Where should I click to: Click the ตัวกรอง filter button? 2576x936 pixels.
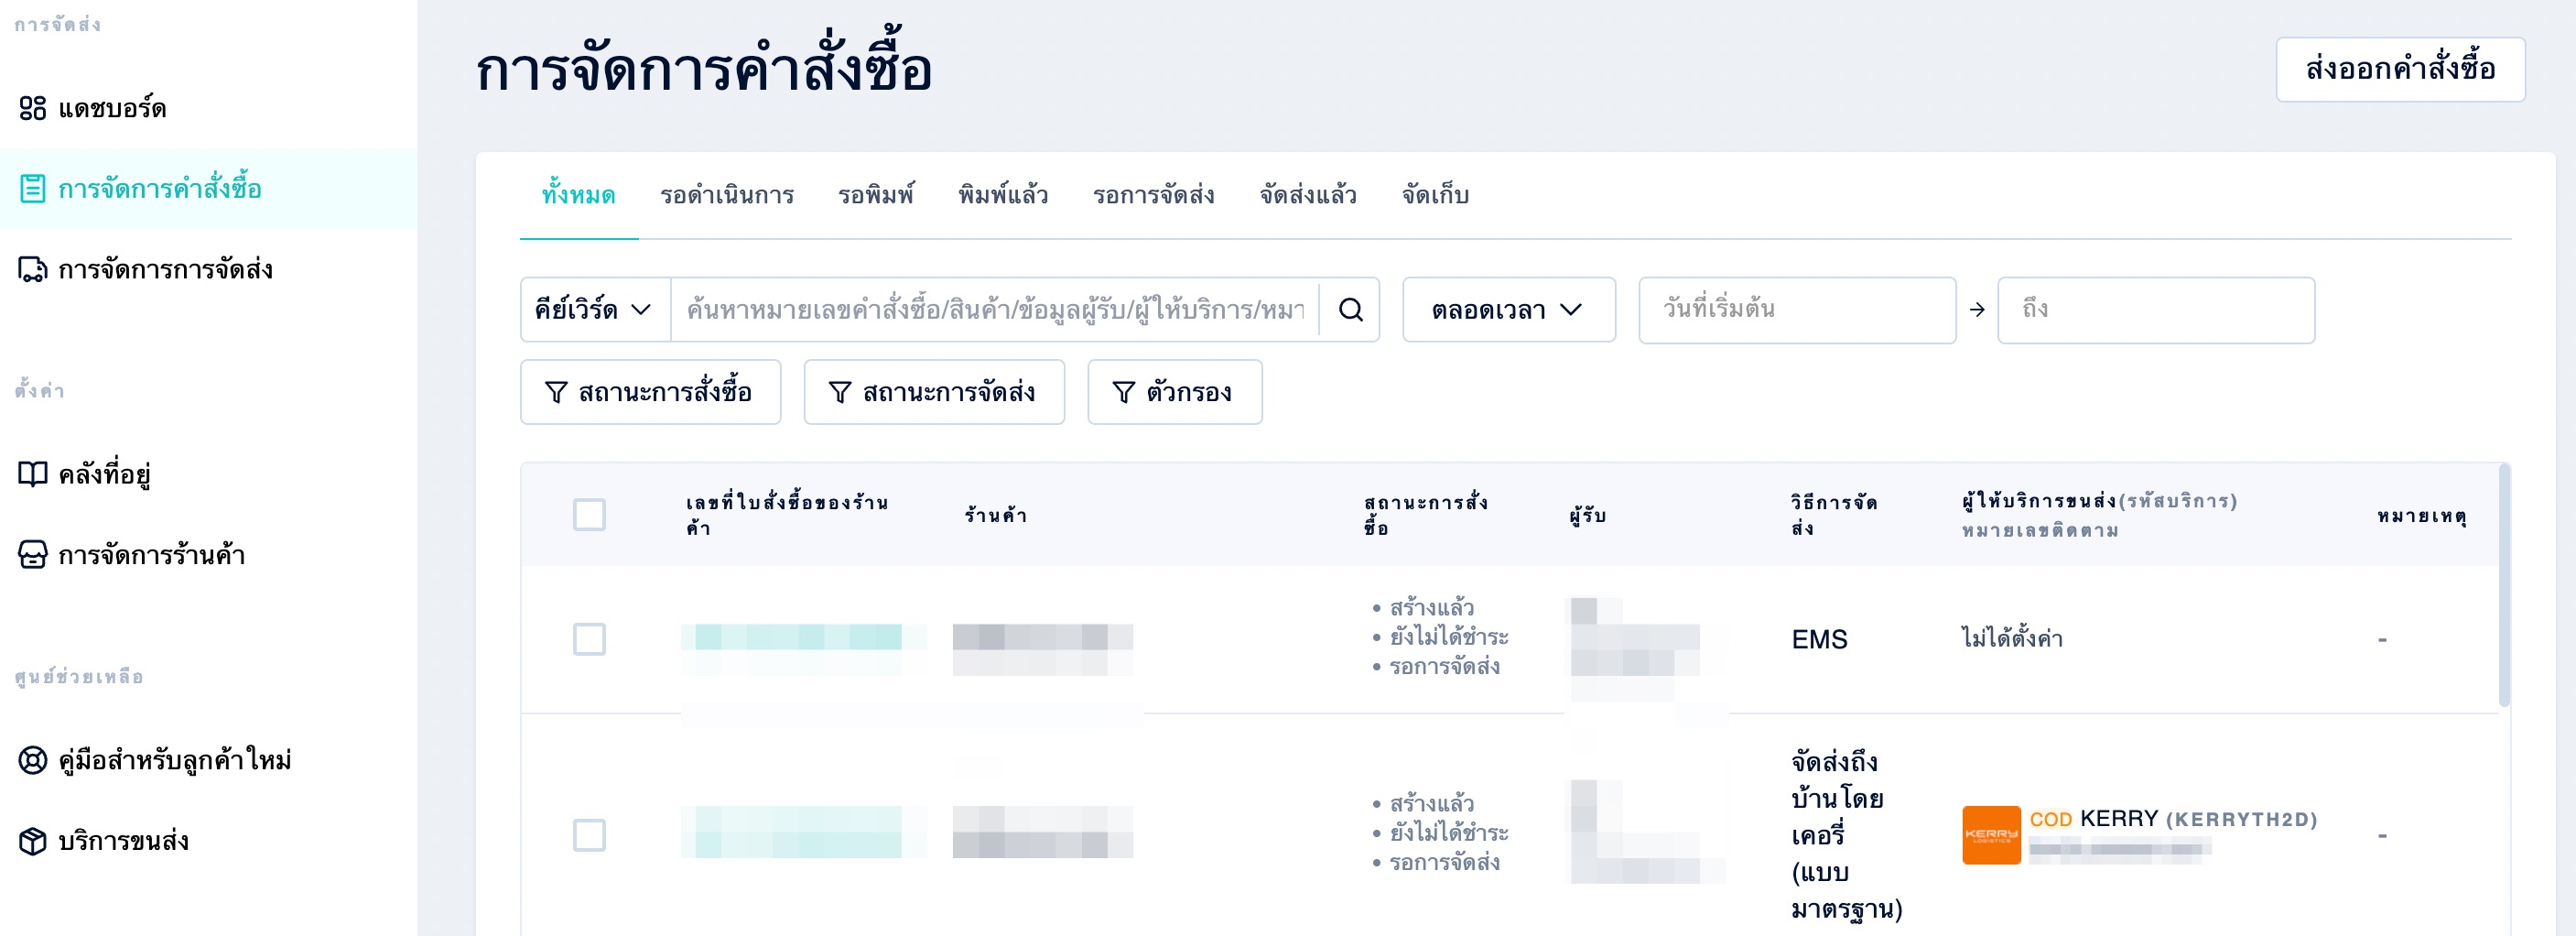click(x=1174, y=392)
